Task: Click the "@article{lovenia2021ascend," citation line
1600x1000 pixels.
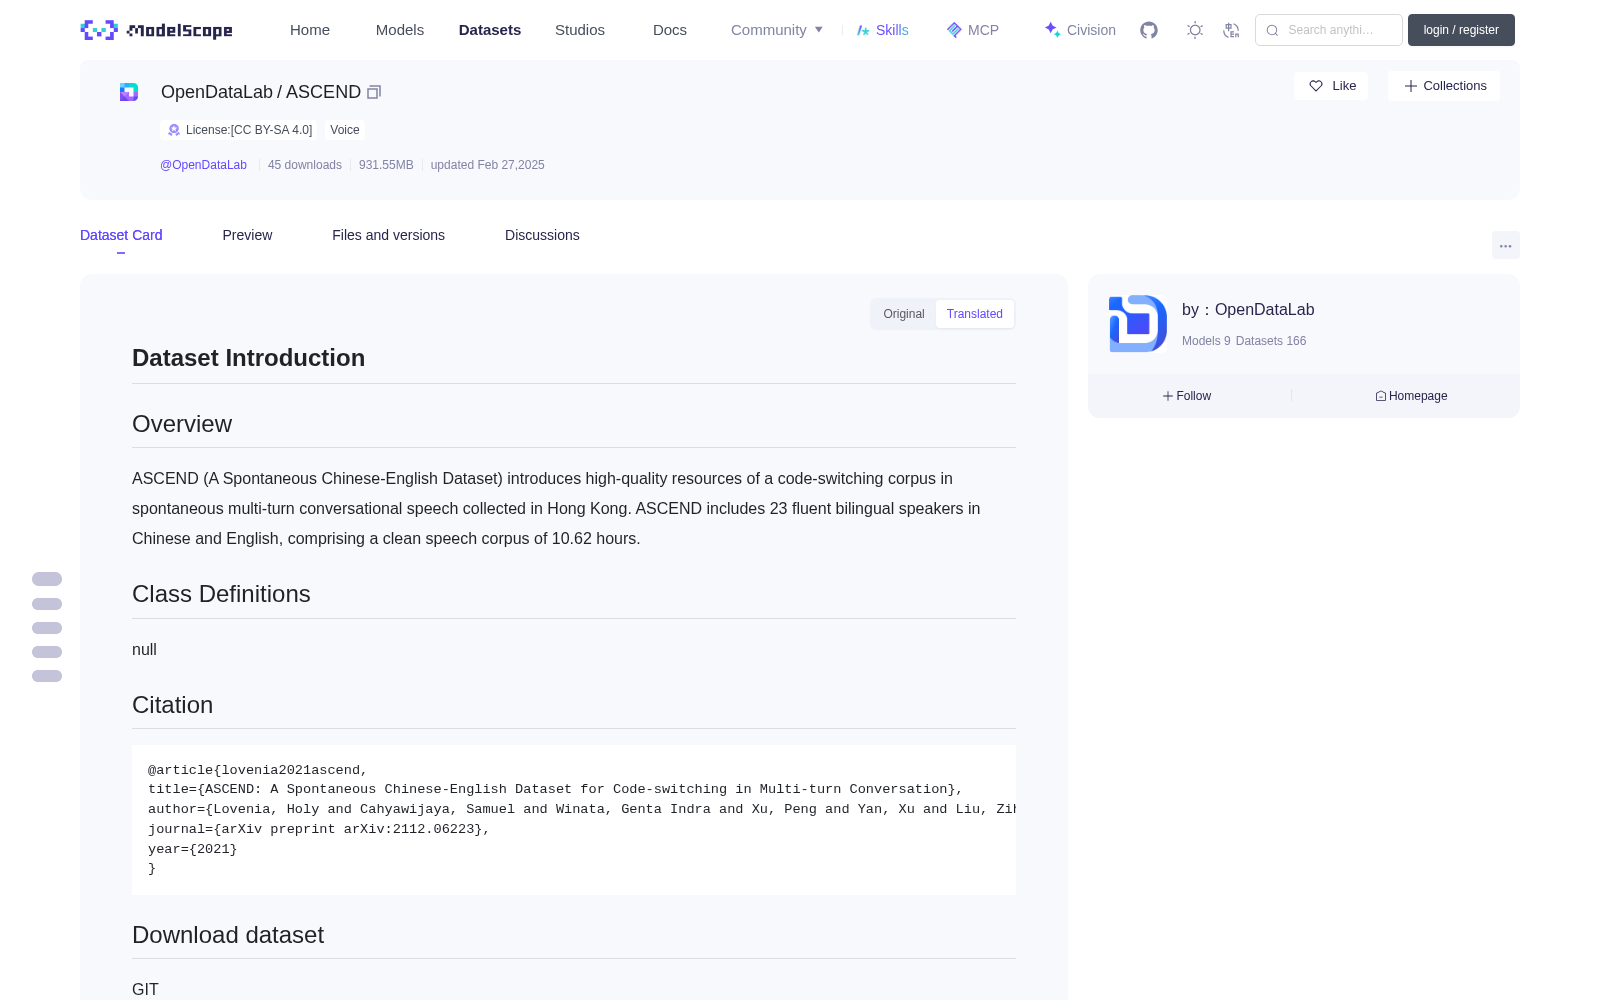Action: pyautogui.click(x=258, y=770)
